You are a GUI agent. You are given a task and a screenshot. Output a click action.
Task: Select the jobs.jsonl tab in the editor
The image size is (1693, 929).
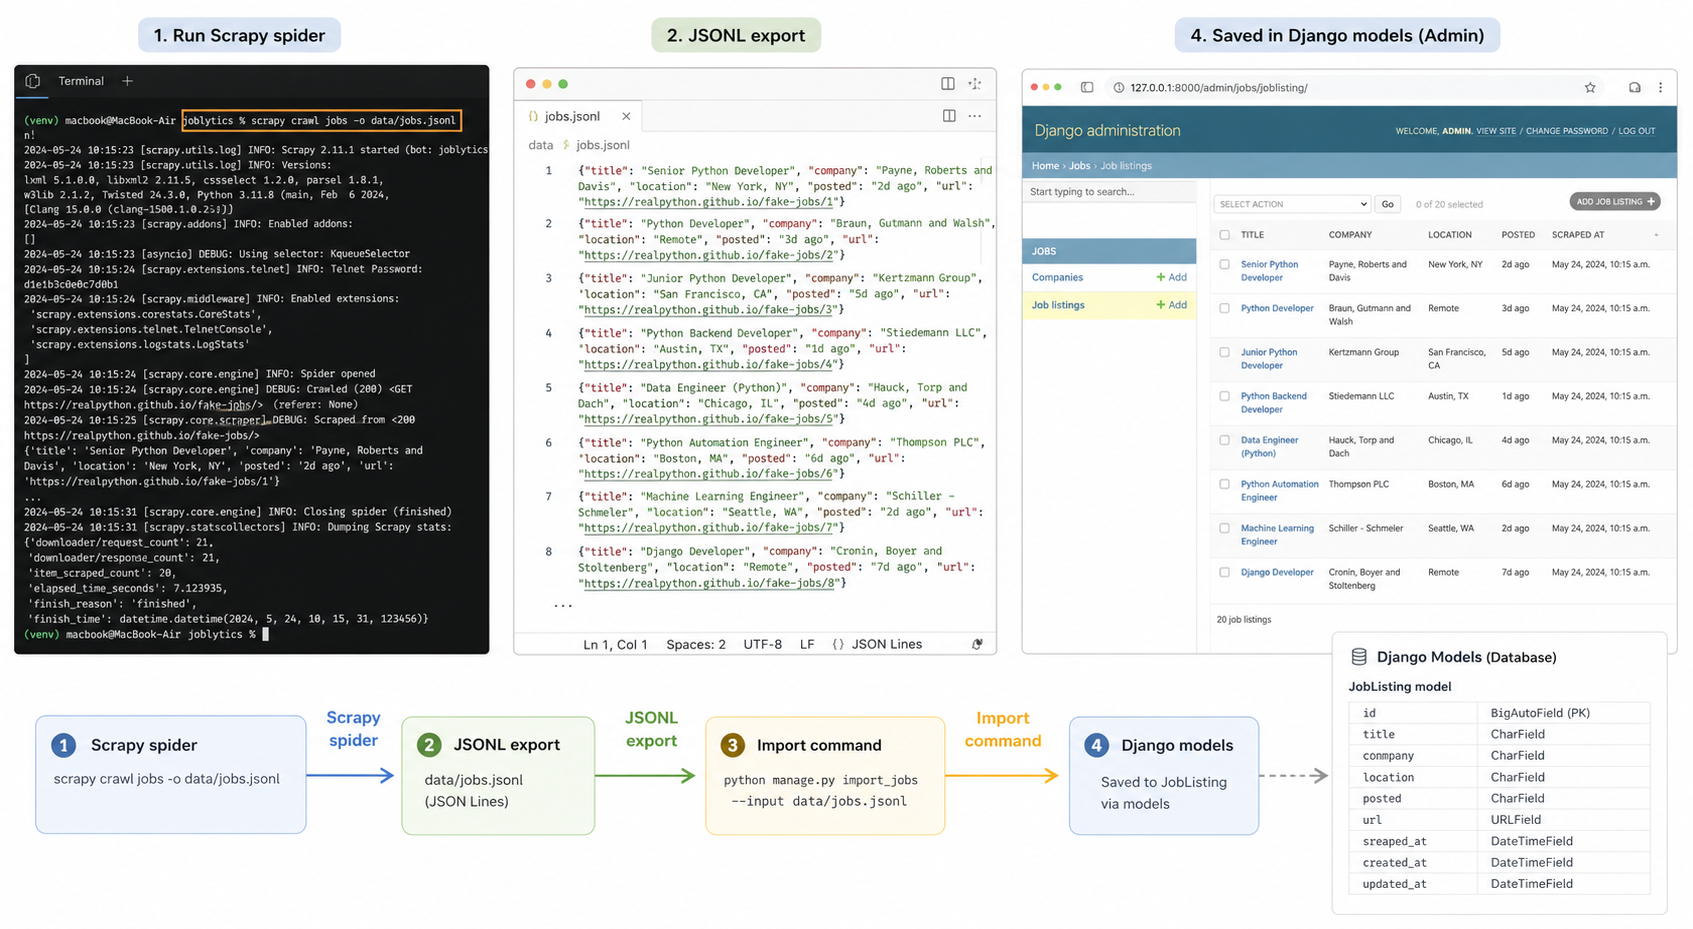(573, 117)
